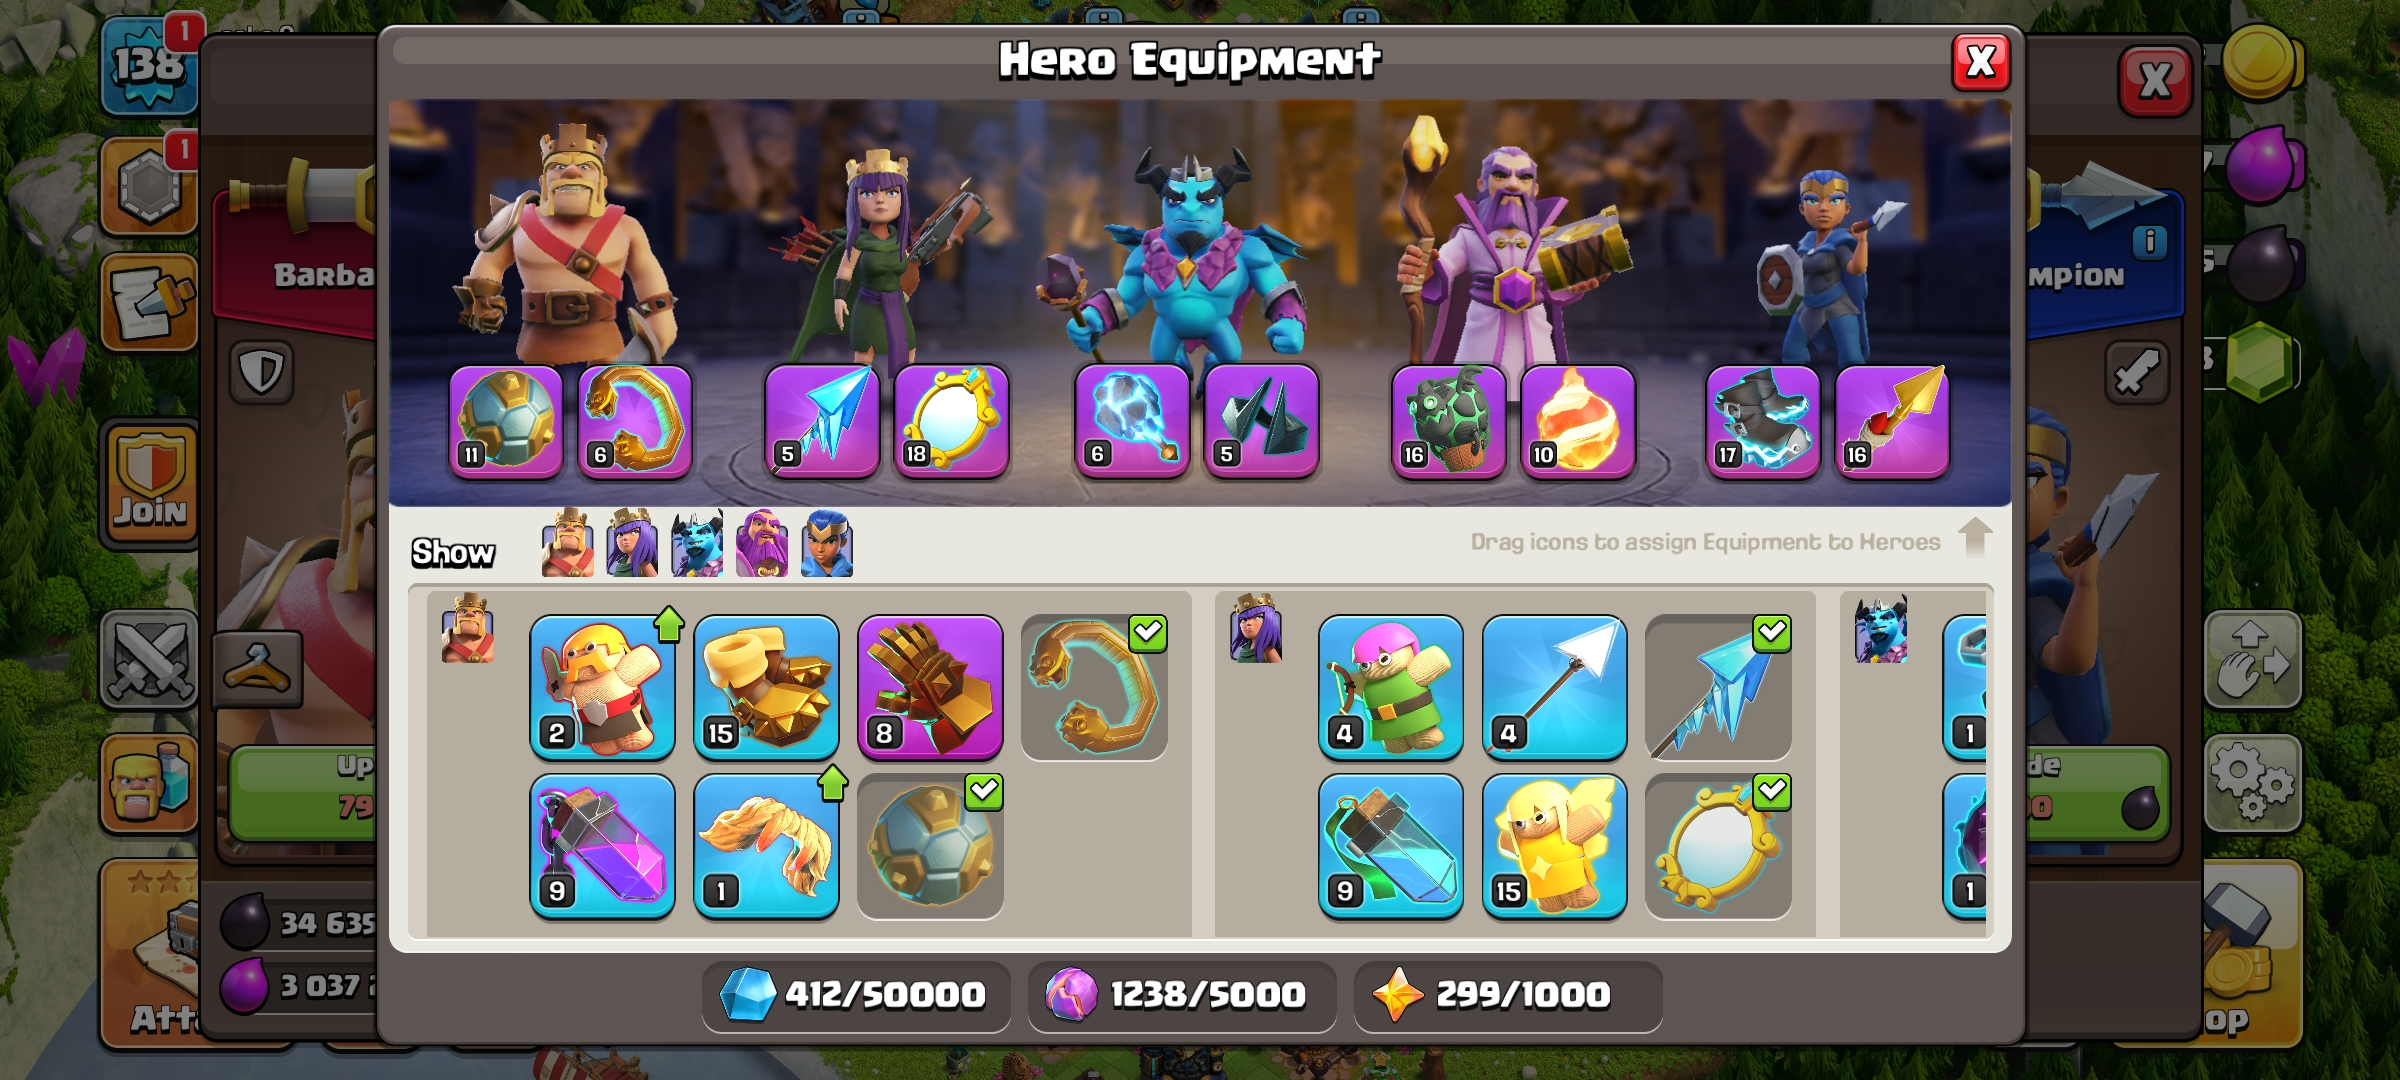The width and height of the screenshot is (2400, 1080).
Task: Click equipped Magic Mirror with checkmark
Action: coord(1718,846)
